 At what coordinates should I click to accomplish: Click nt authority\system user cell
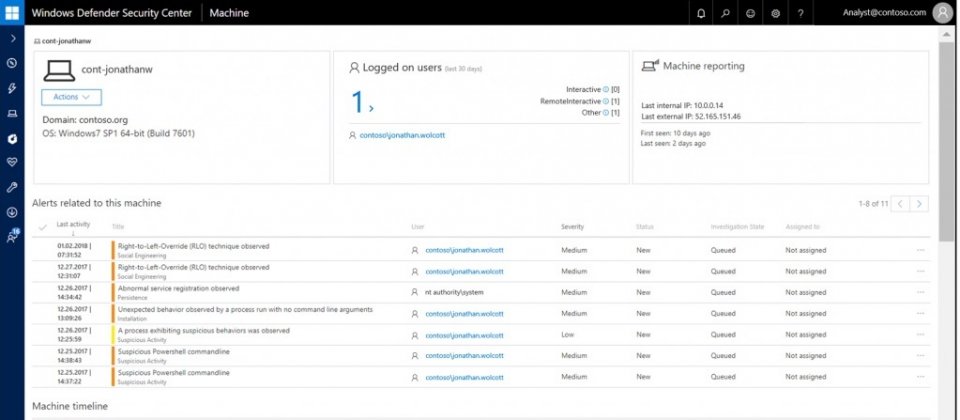[x=454, y=293]
